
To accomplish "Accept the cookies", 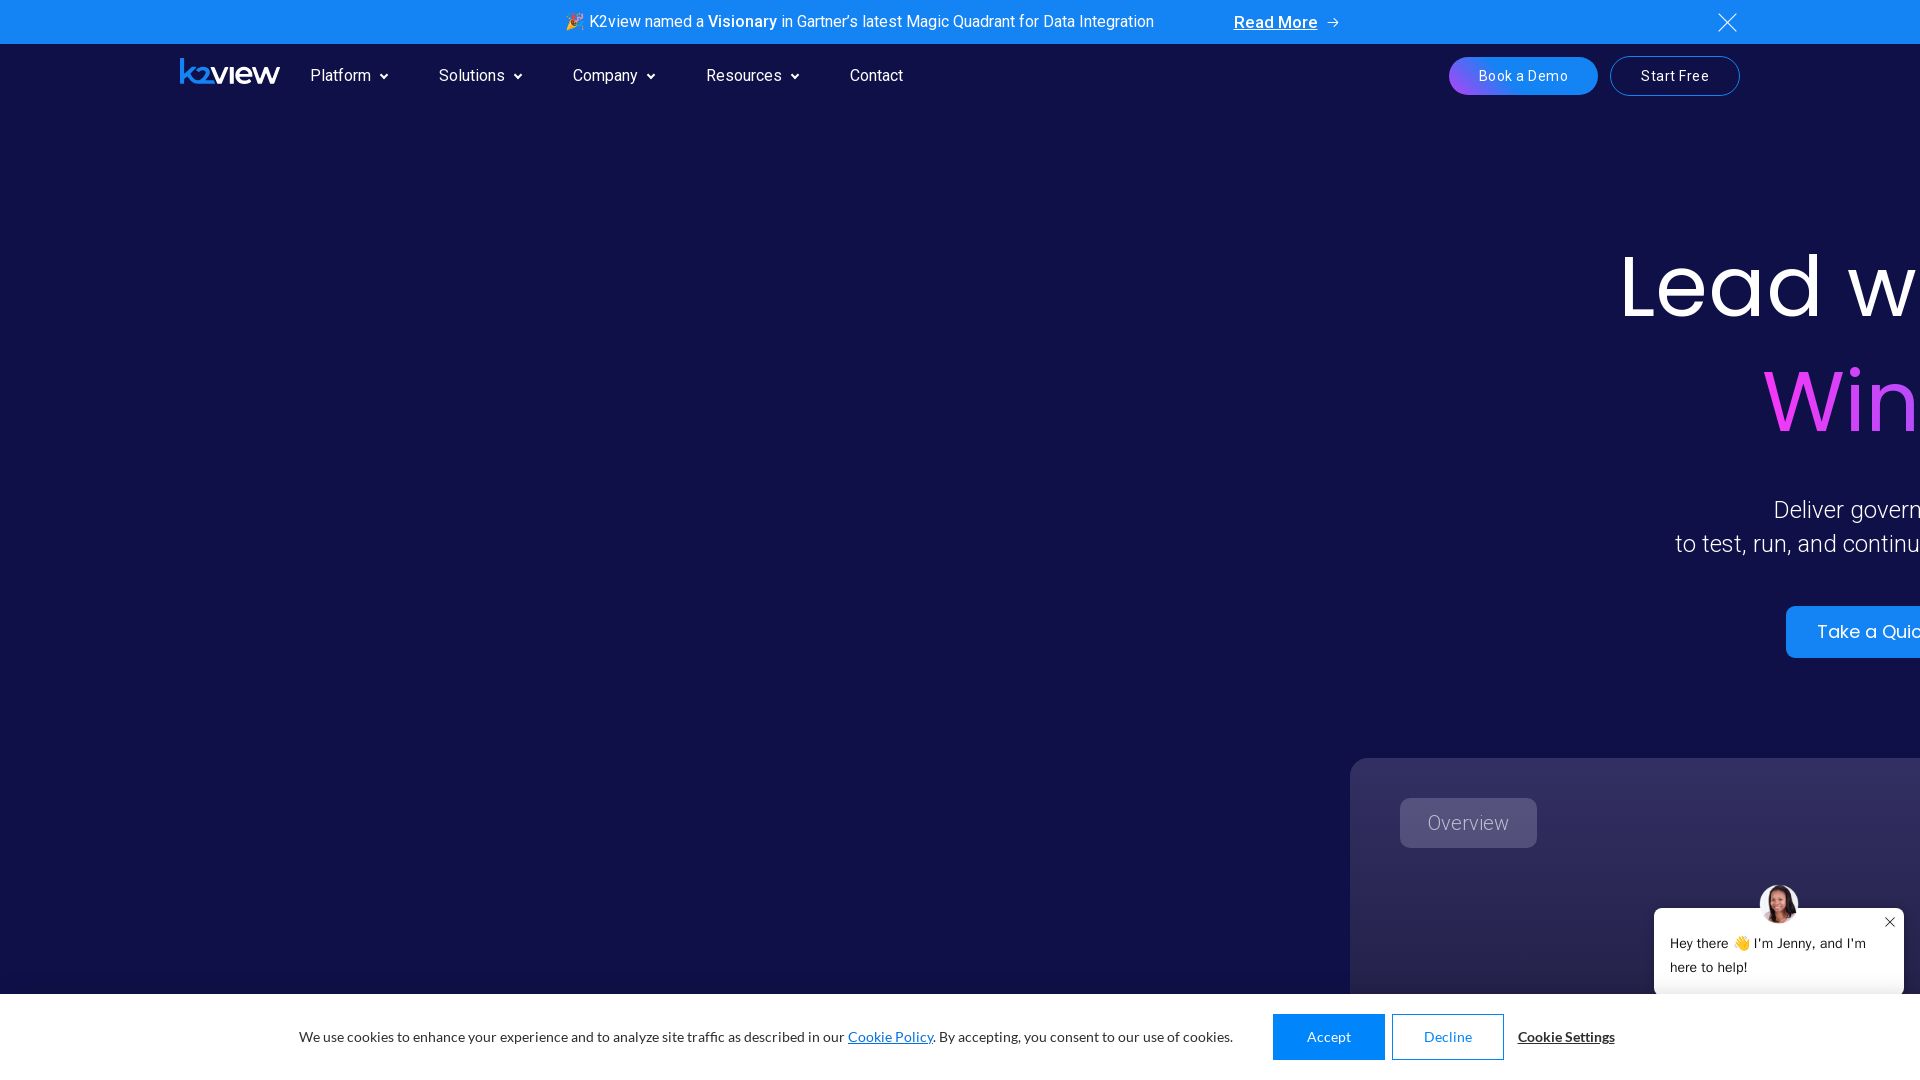I will tap(1329, 1037).
